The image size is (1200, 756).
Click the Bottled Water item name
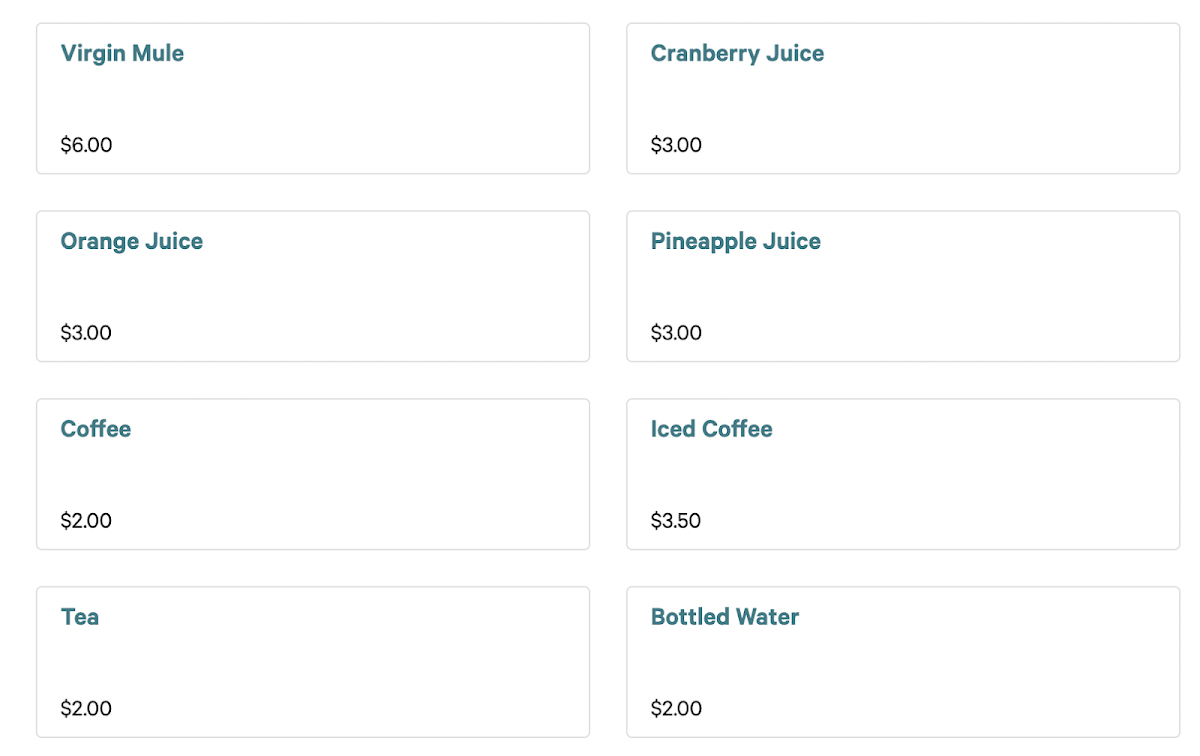point(724,617)
